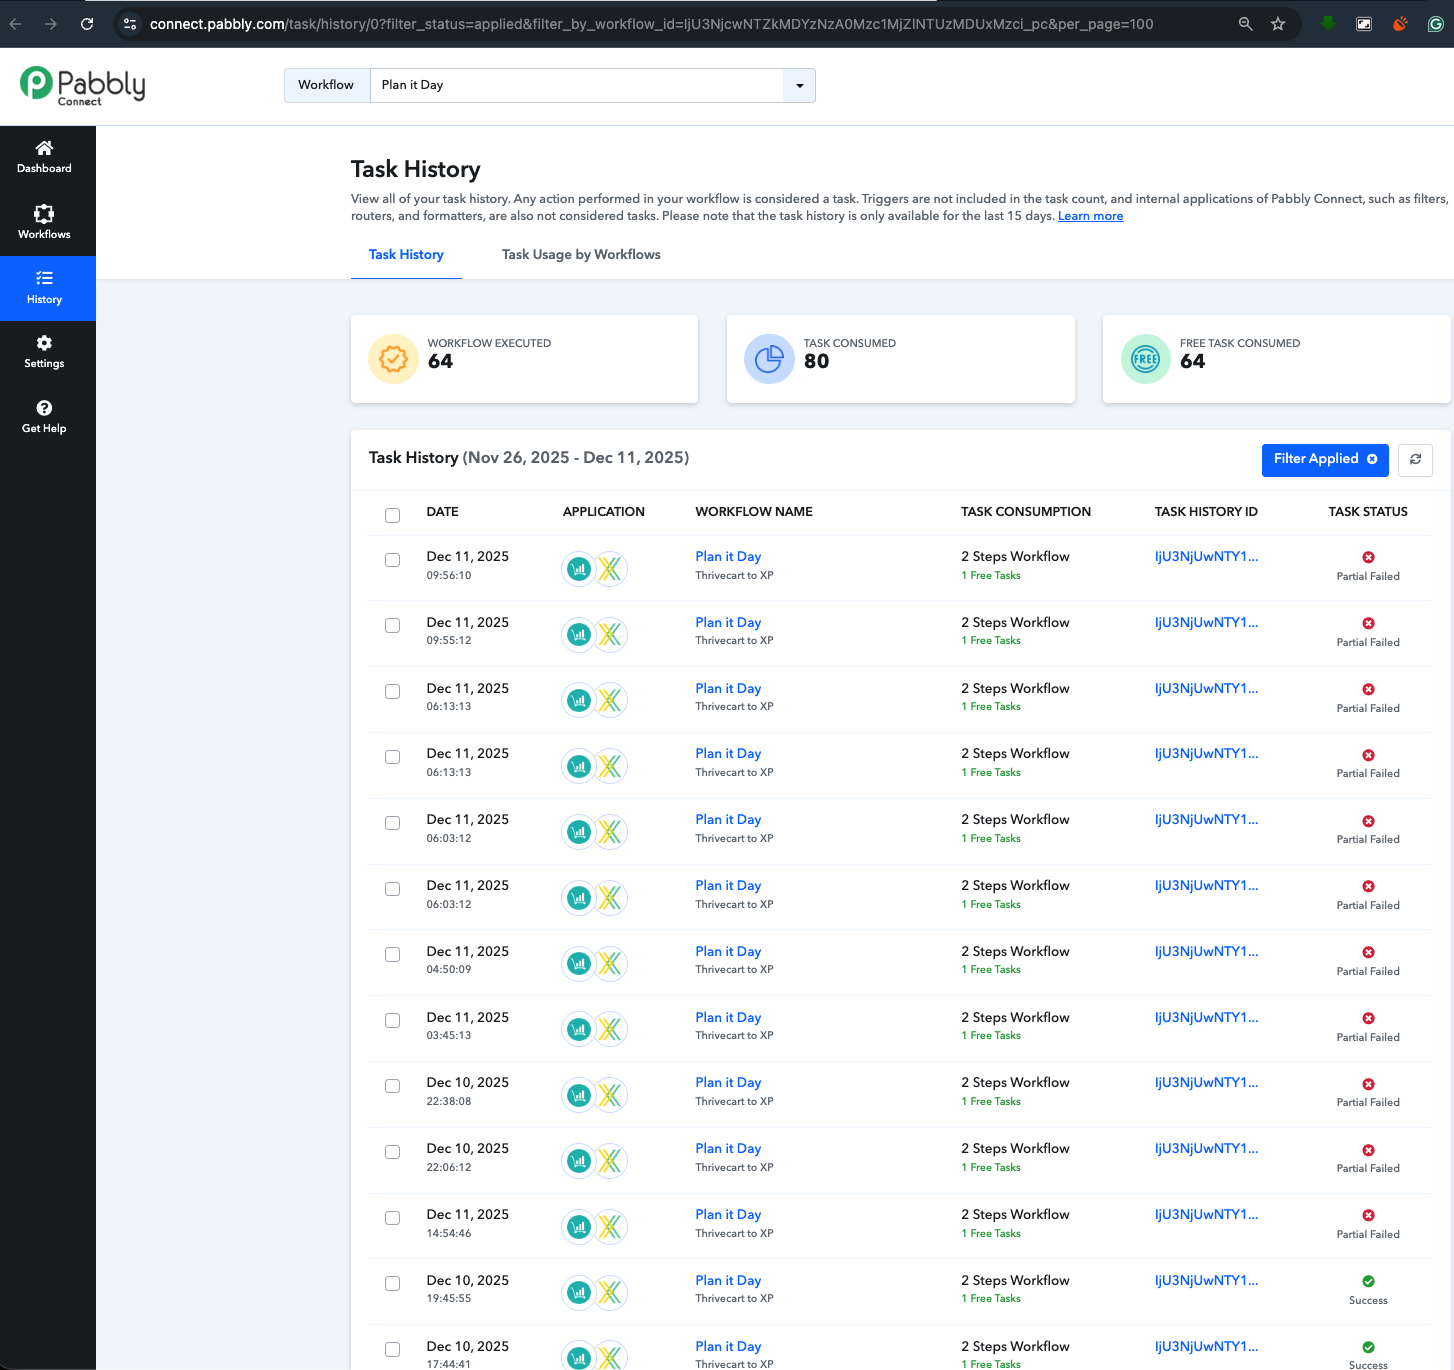Check the Dec 11 09:56:10 row checkbox
This screenshot has width=1454, height=1370.
point(393,560)
